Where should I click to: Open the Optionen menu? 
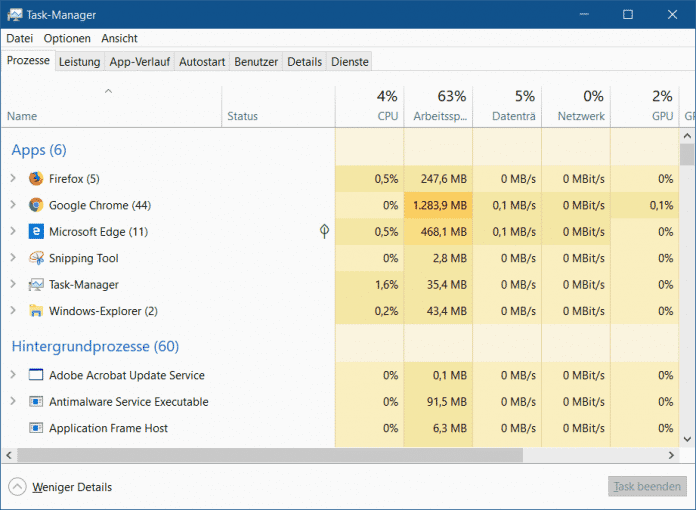coord(67,38)
